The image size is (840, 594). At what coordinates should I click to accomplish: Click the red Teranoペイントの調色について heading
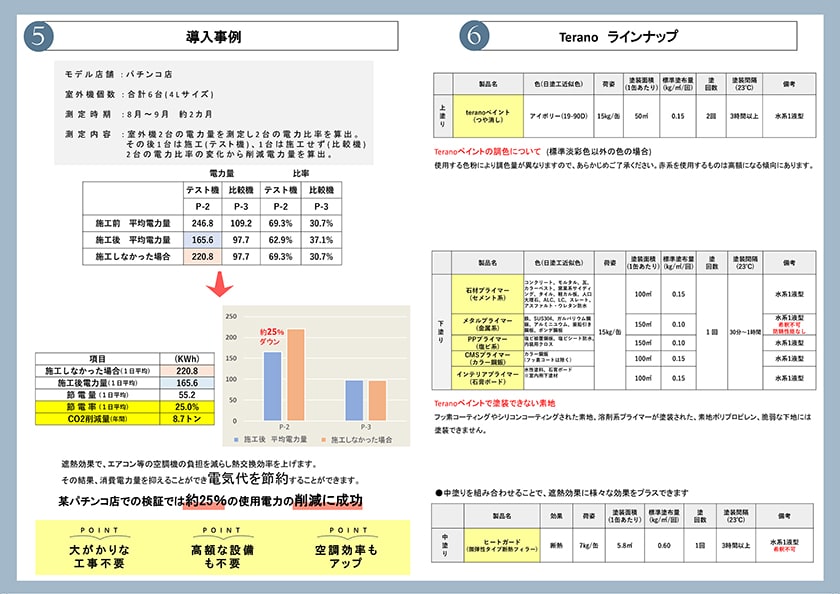point(487,152)
